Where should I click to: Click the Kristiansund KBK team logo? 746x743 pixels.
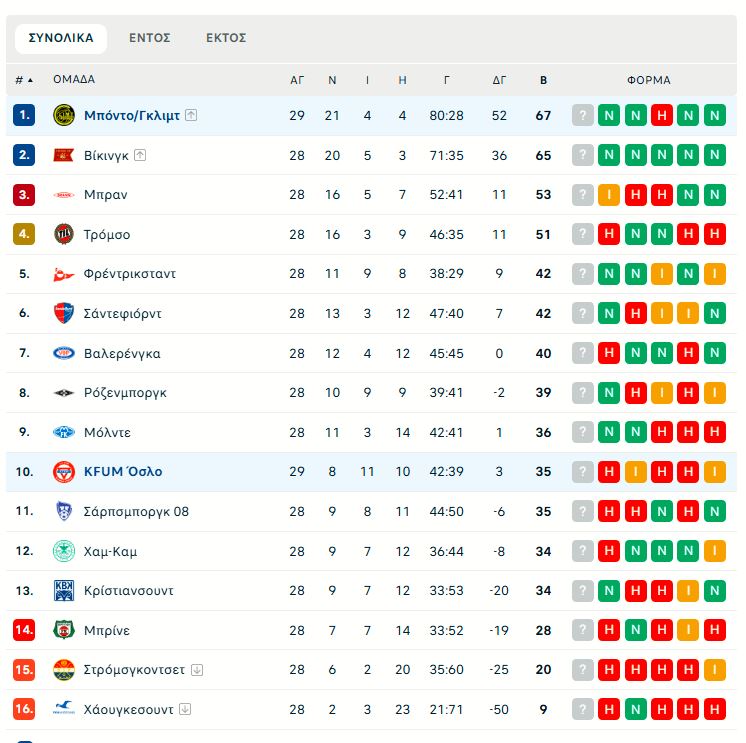pos(64,591)
